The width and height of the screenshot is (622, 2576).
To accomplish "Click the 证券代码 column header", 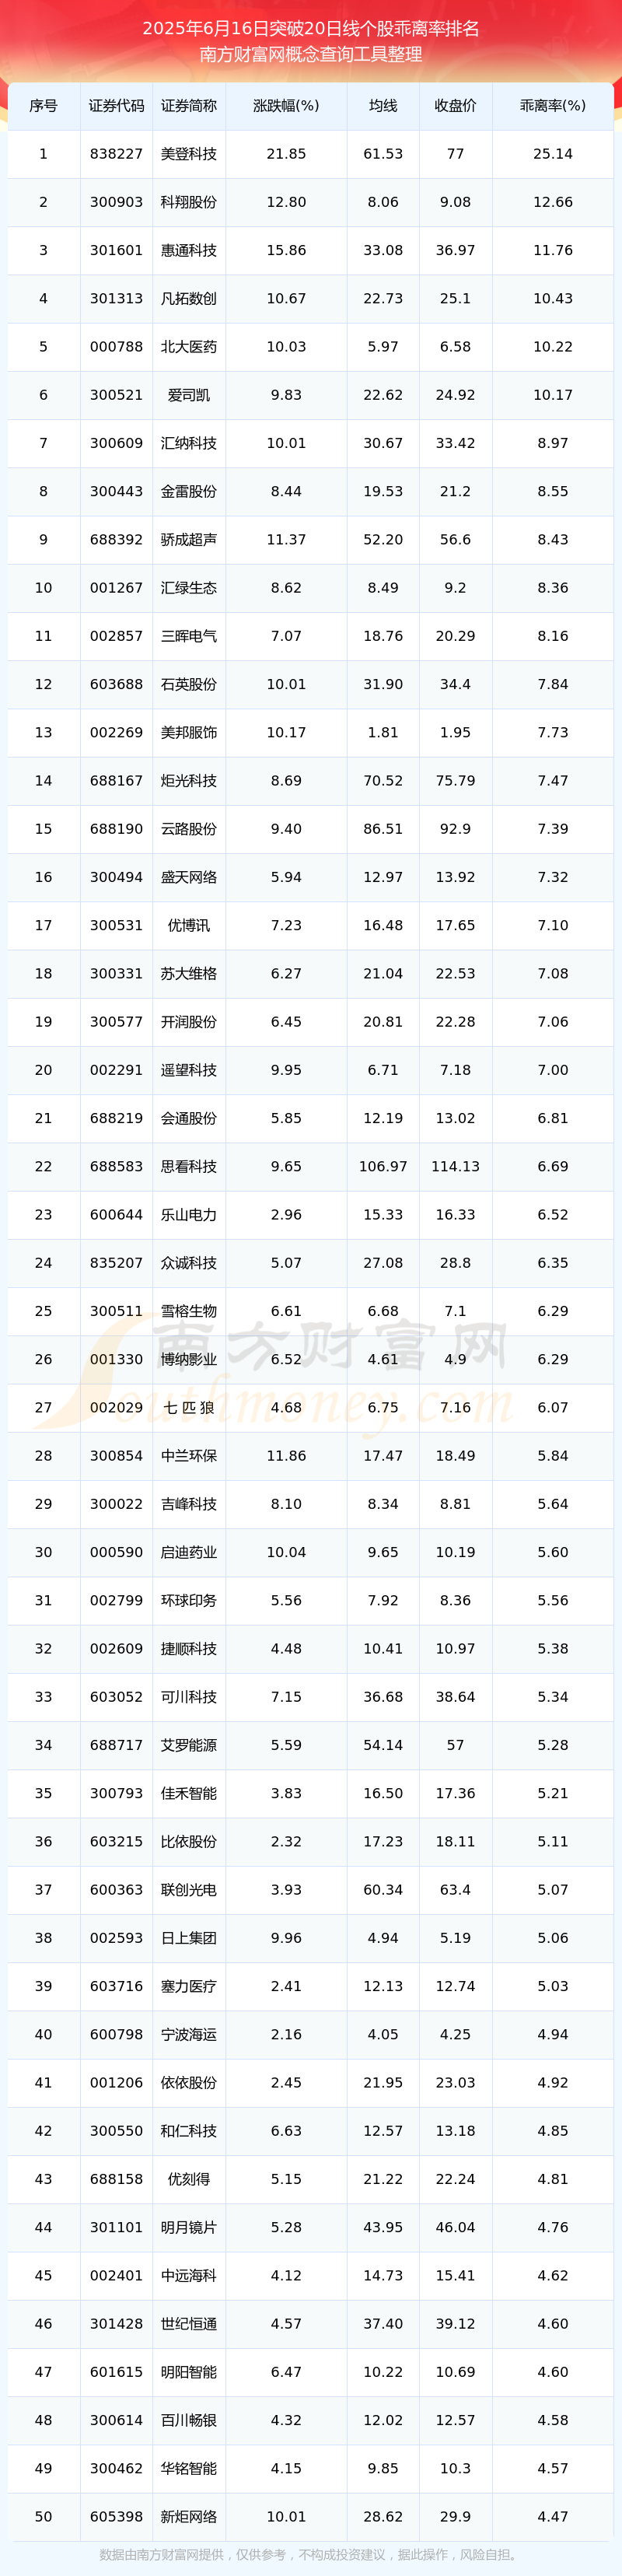I will (116, 106).
